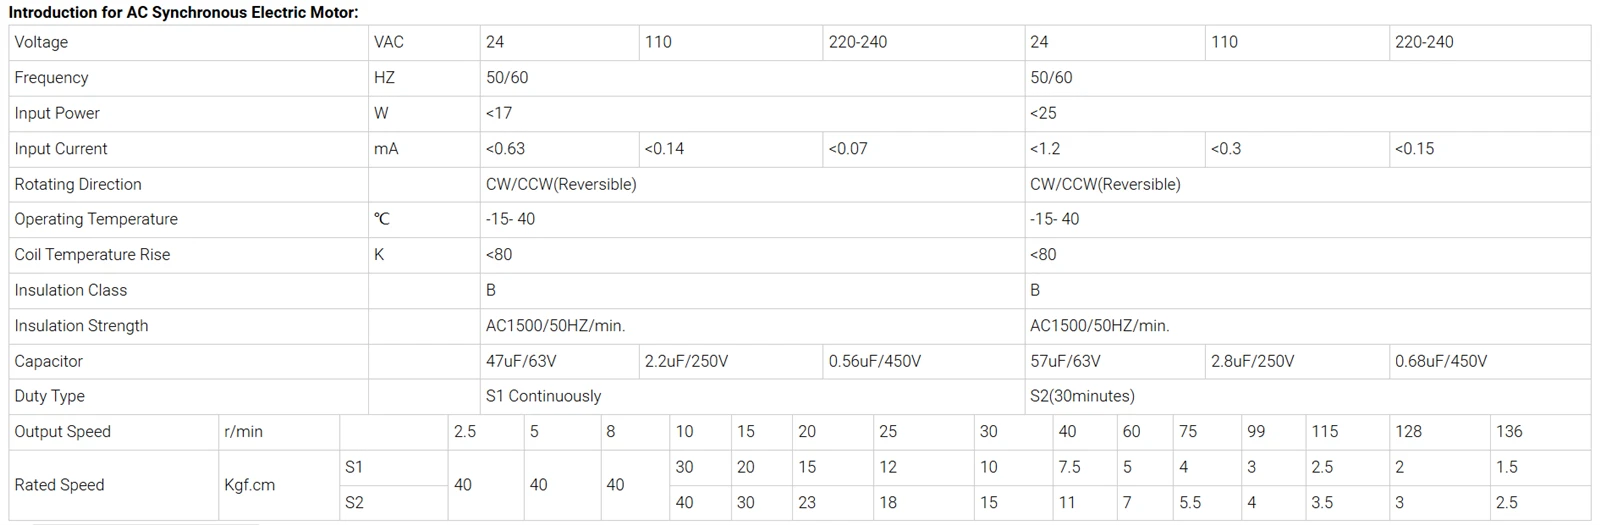This screenshot has height=525, width=1600.
Task: Select the <17 input power value
Action: coord(752,113)
